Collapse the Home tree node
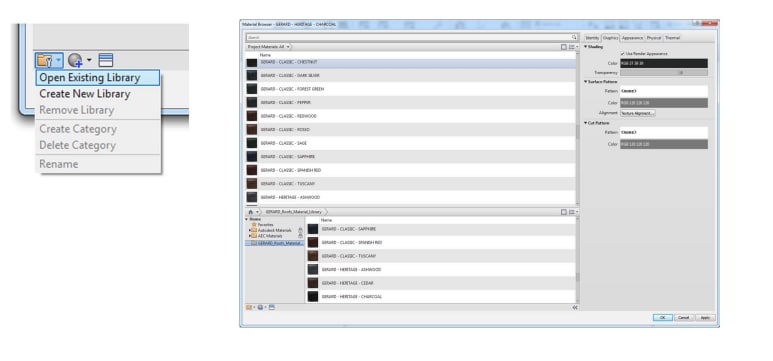This screenshot has height=361, width=773. point(247,219)
